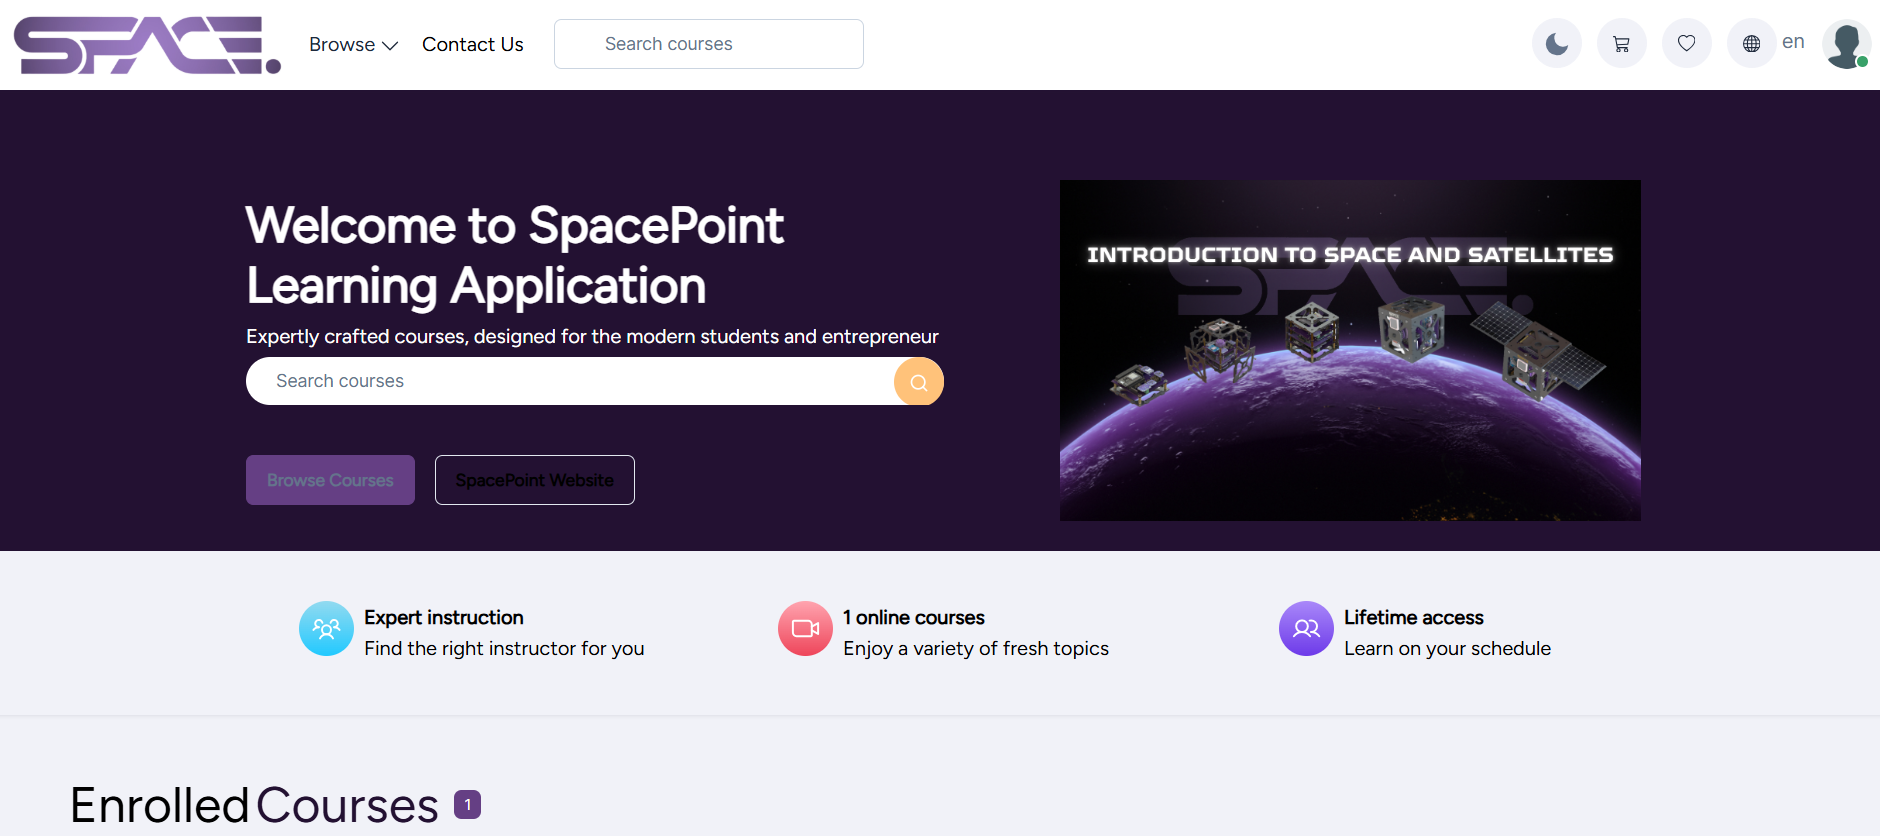Open the user profile avatar menu

pos(1846,44)
